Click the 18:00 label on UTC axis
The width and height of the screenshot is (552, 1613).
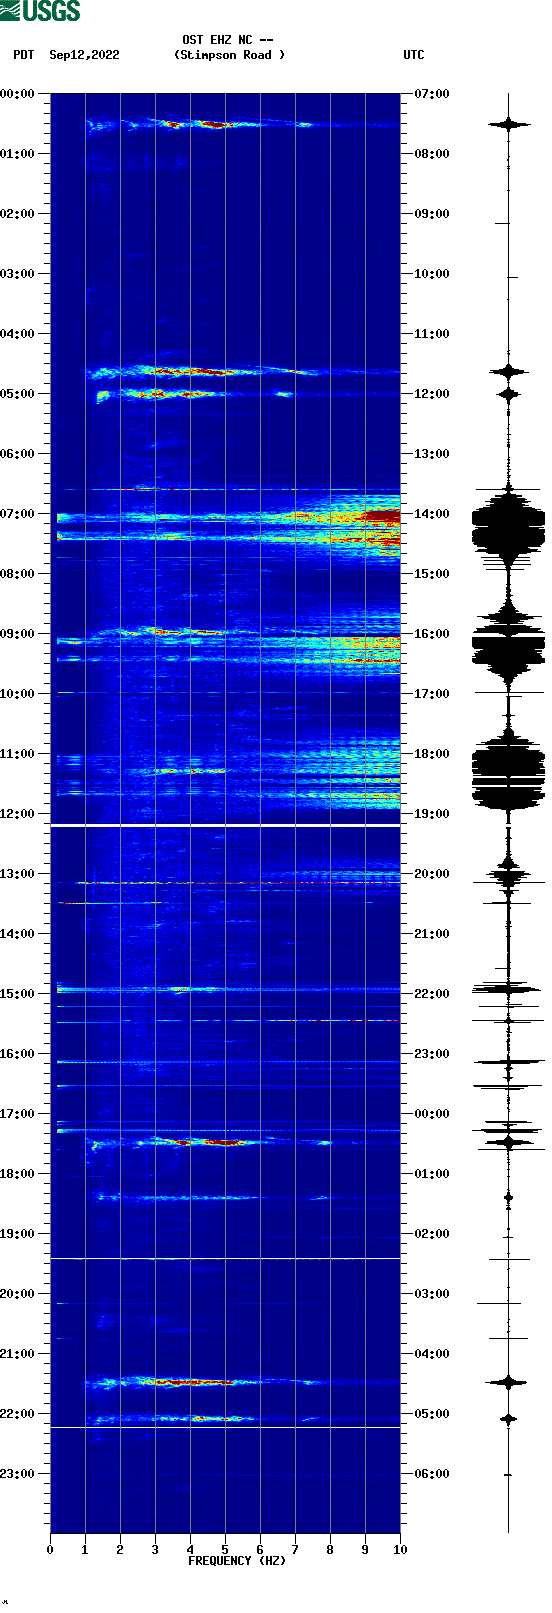point(432,754)
